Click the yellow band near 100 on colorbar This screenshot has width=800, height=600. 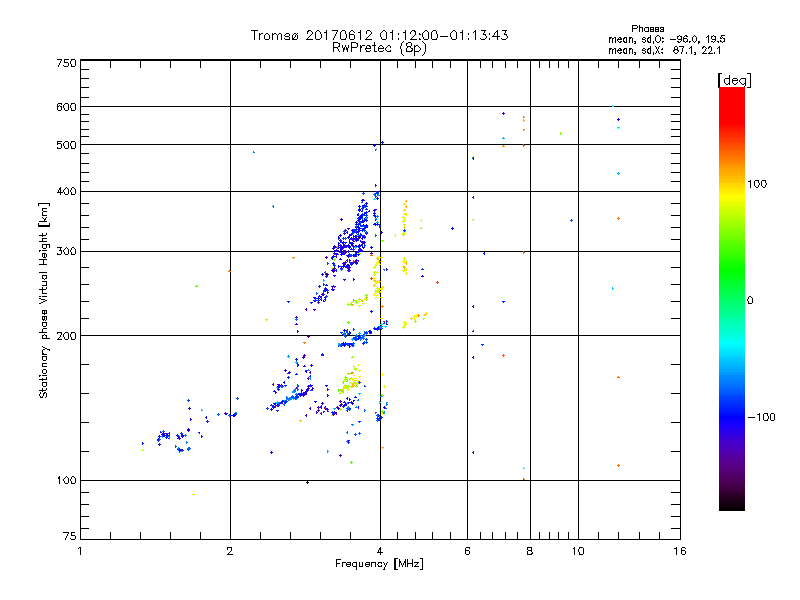tap(732, 195)
